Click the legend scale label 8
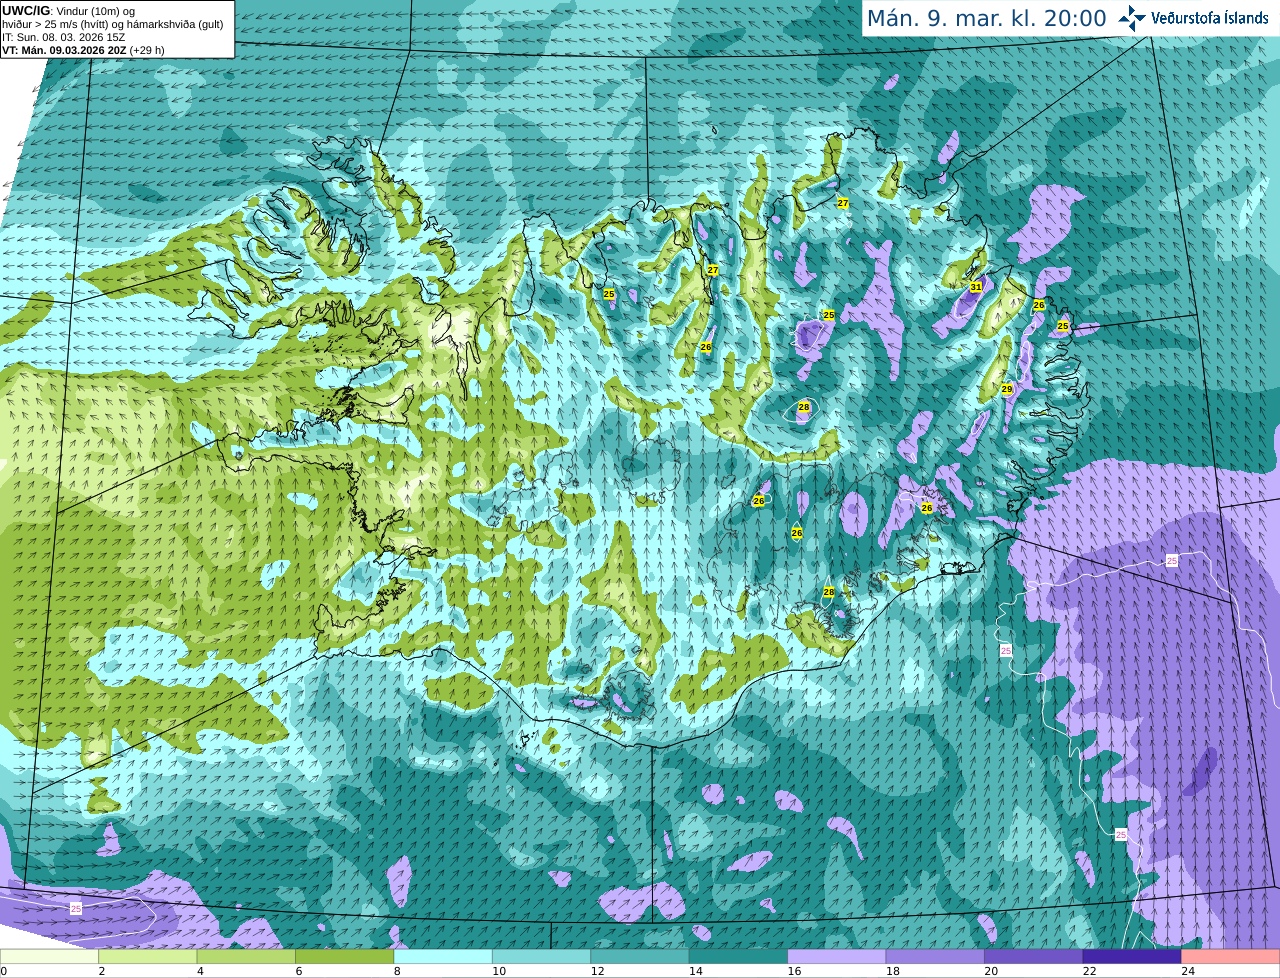 397,971
